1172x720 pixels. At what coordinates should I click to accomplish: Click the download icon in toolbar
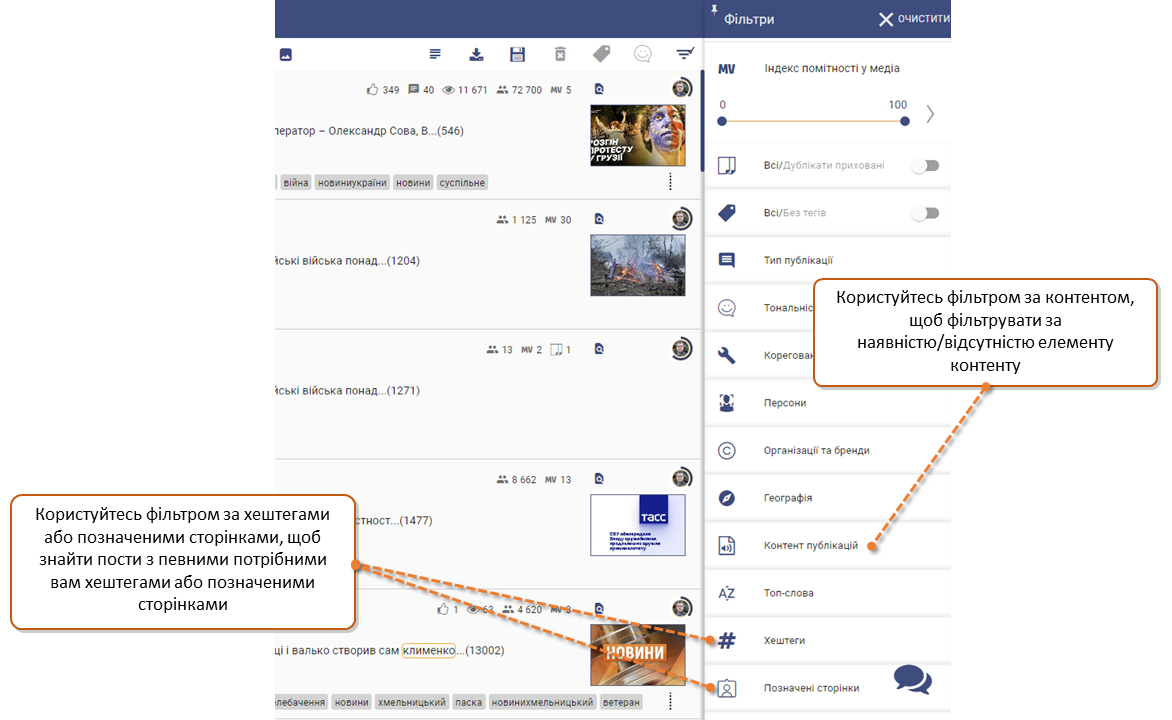476,54
